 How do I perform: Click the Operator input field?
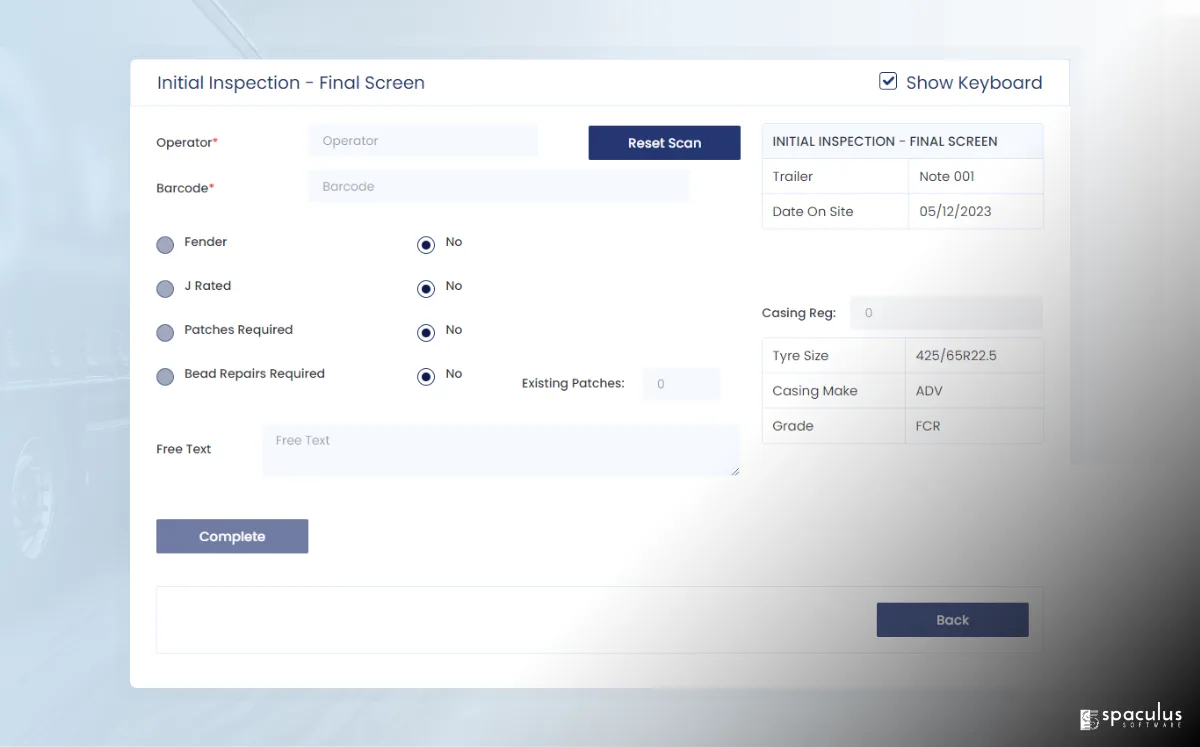422,141
